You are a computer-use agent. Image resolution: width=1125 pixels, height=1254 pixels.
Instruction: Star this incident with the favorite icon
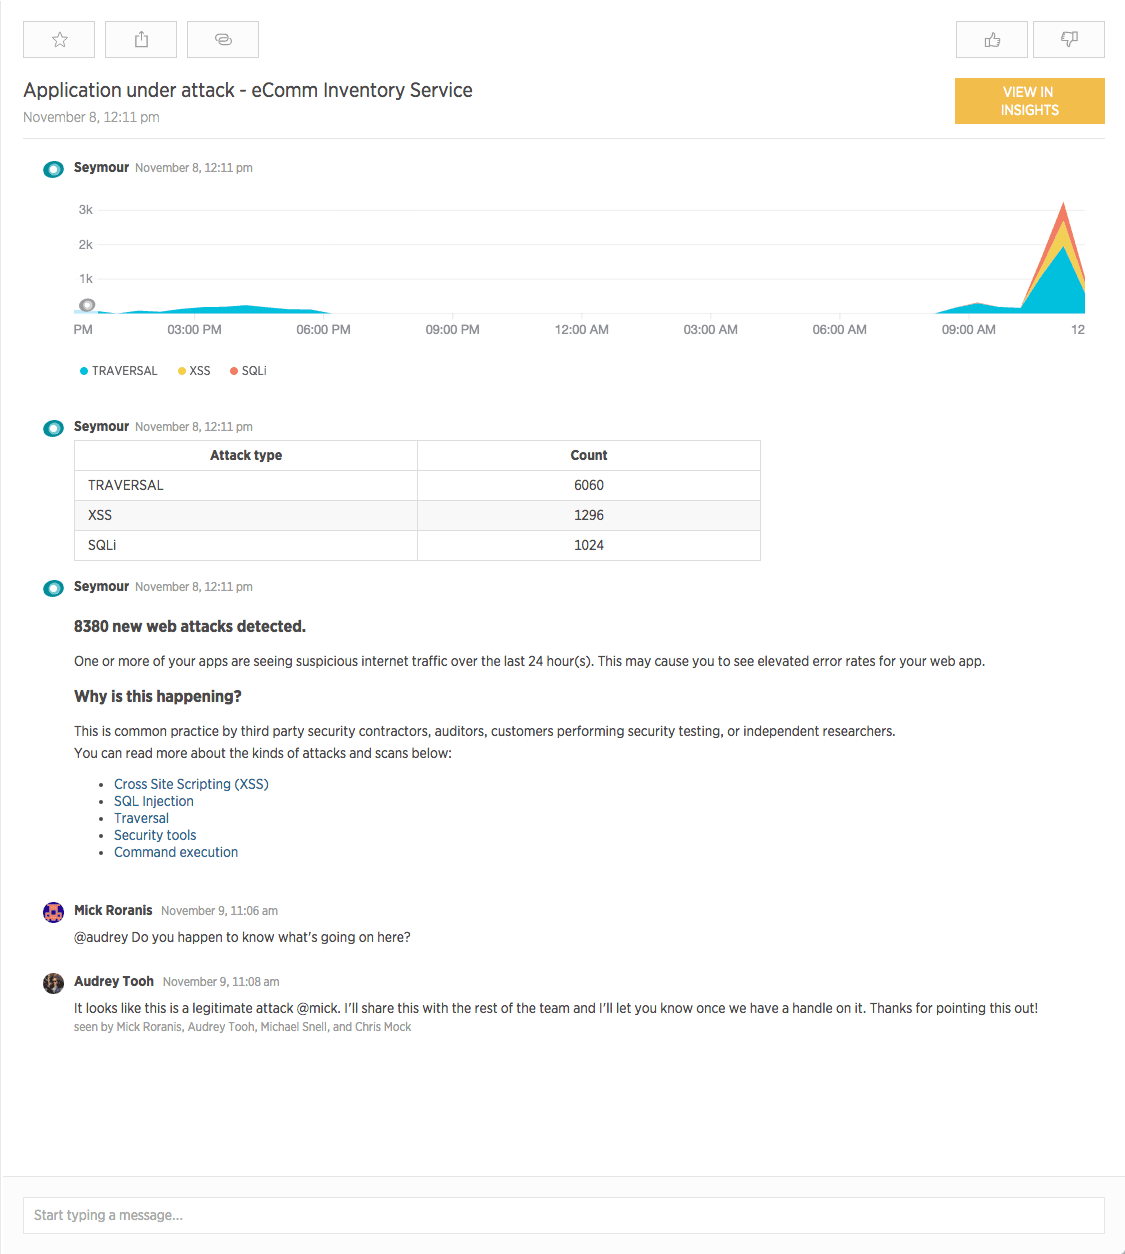point(59,40)
